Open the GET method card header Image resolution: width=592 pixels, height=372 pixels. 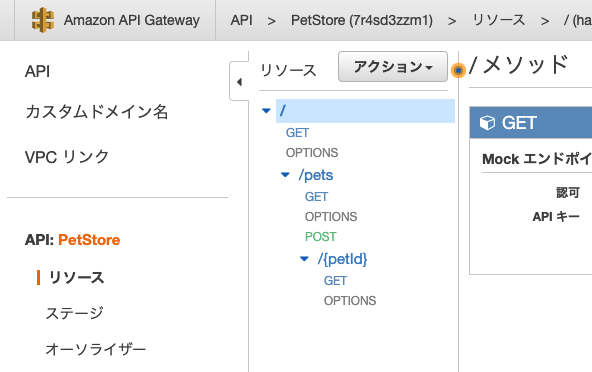coord(531,122)
